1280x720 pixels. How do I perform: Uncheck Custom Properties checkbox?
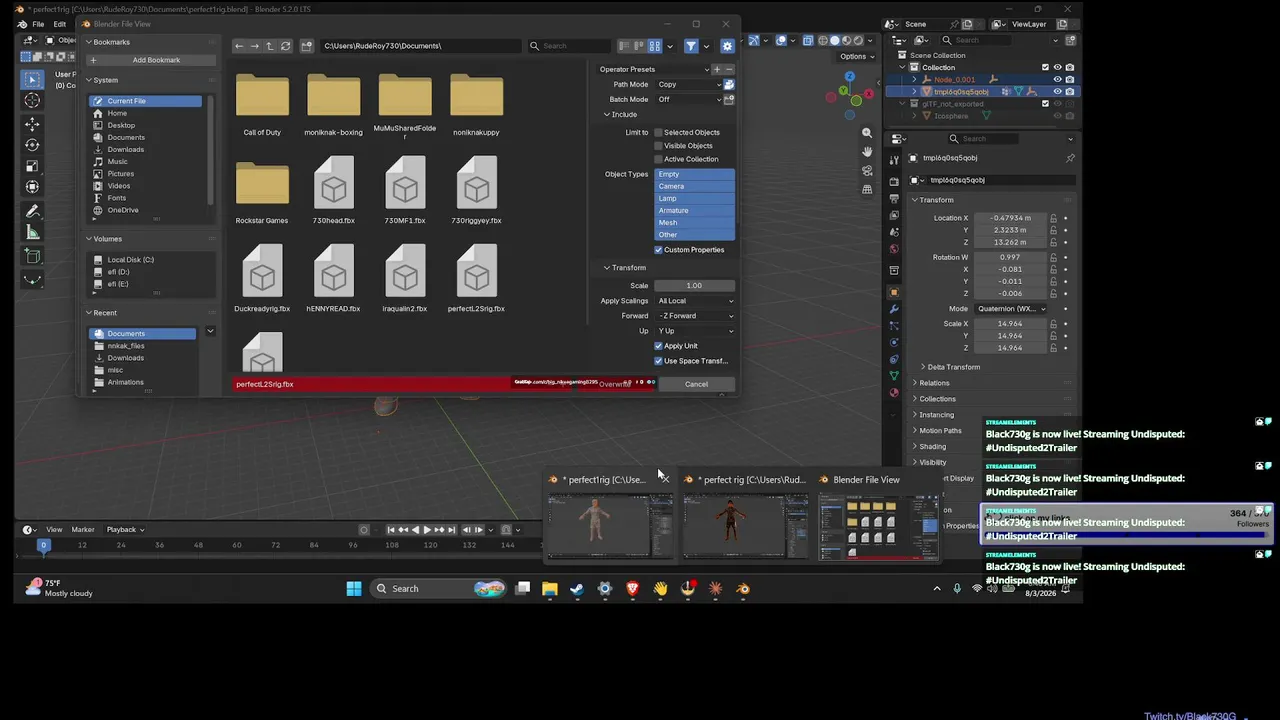tap(658, 250)
